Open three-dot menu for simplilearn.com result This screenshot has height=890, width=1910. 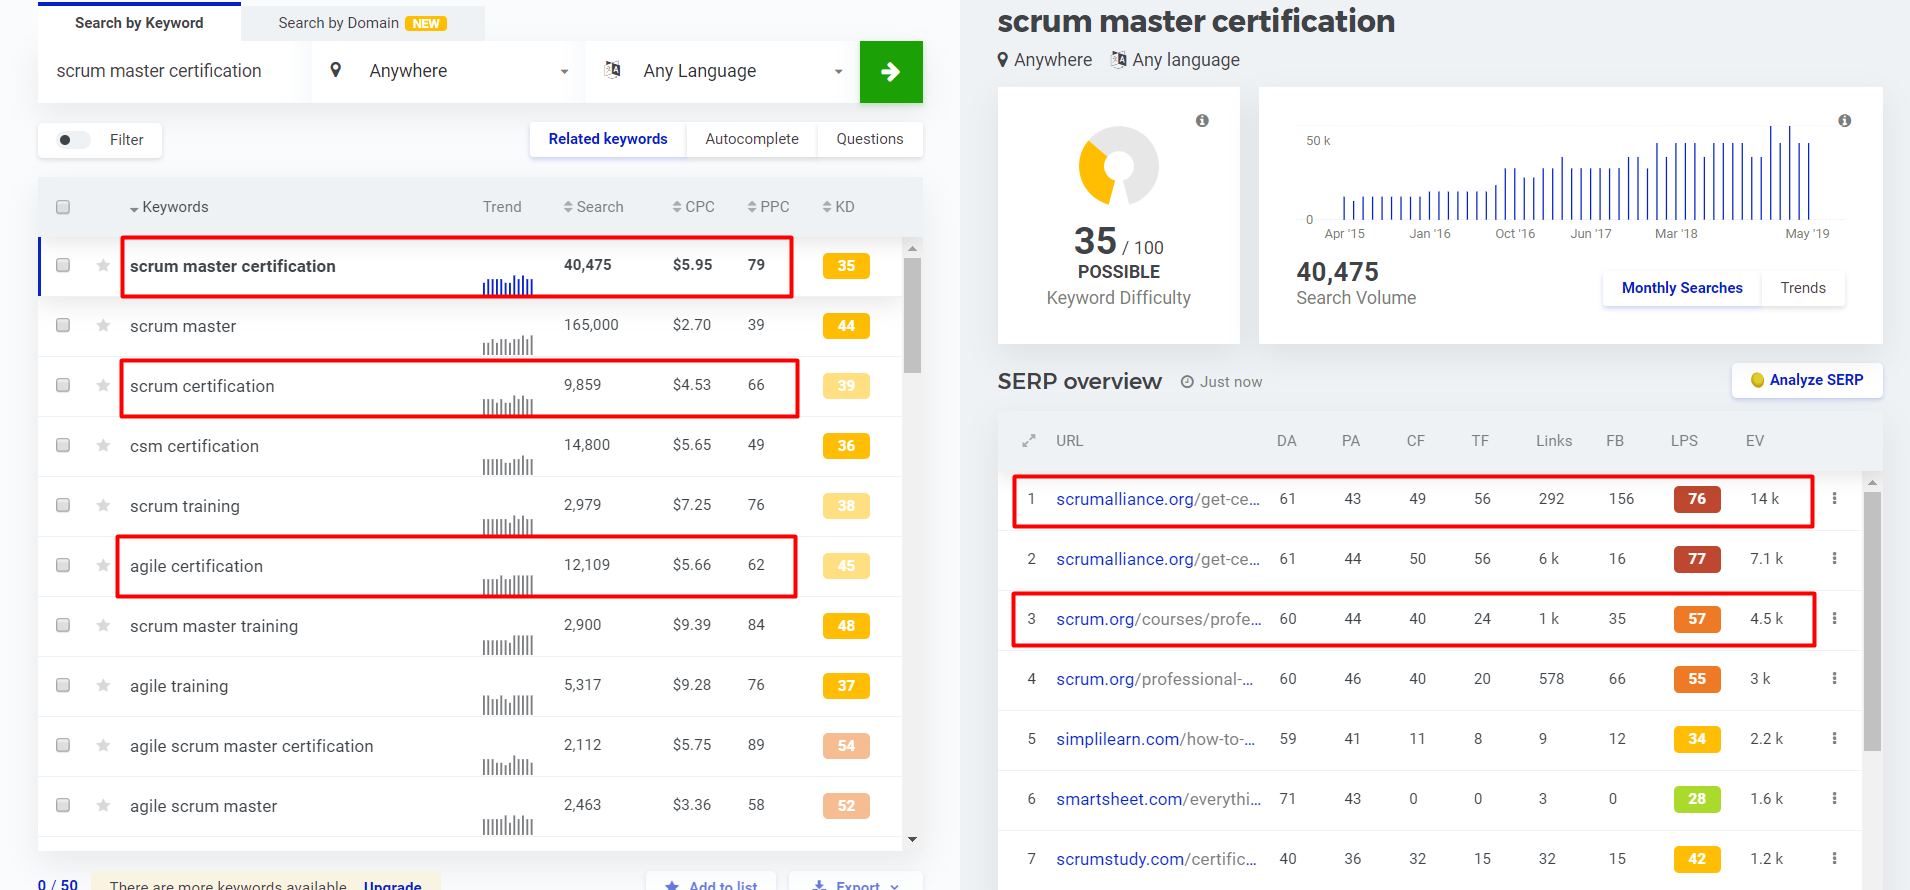[1834, 738]
